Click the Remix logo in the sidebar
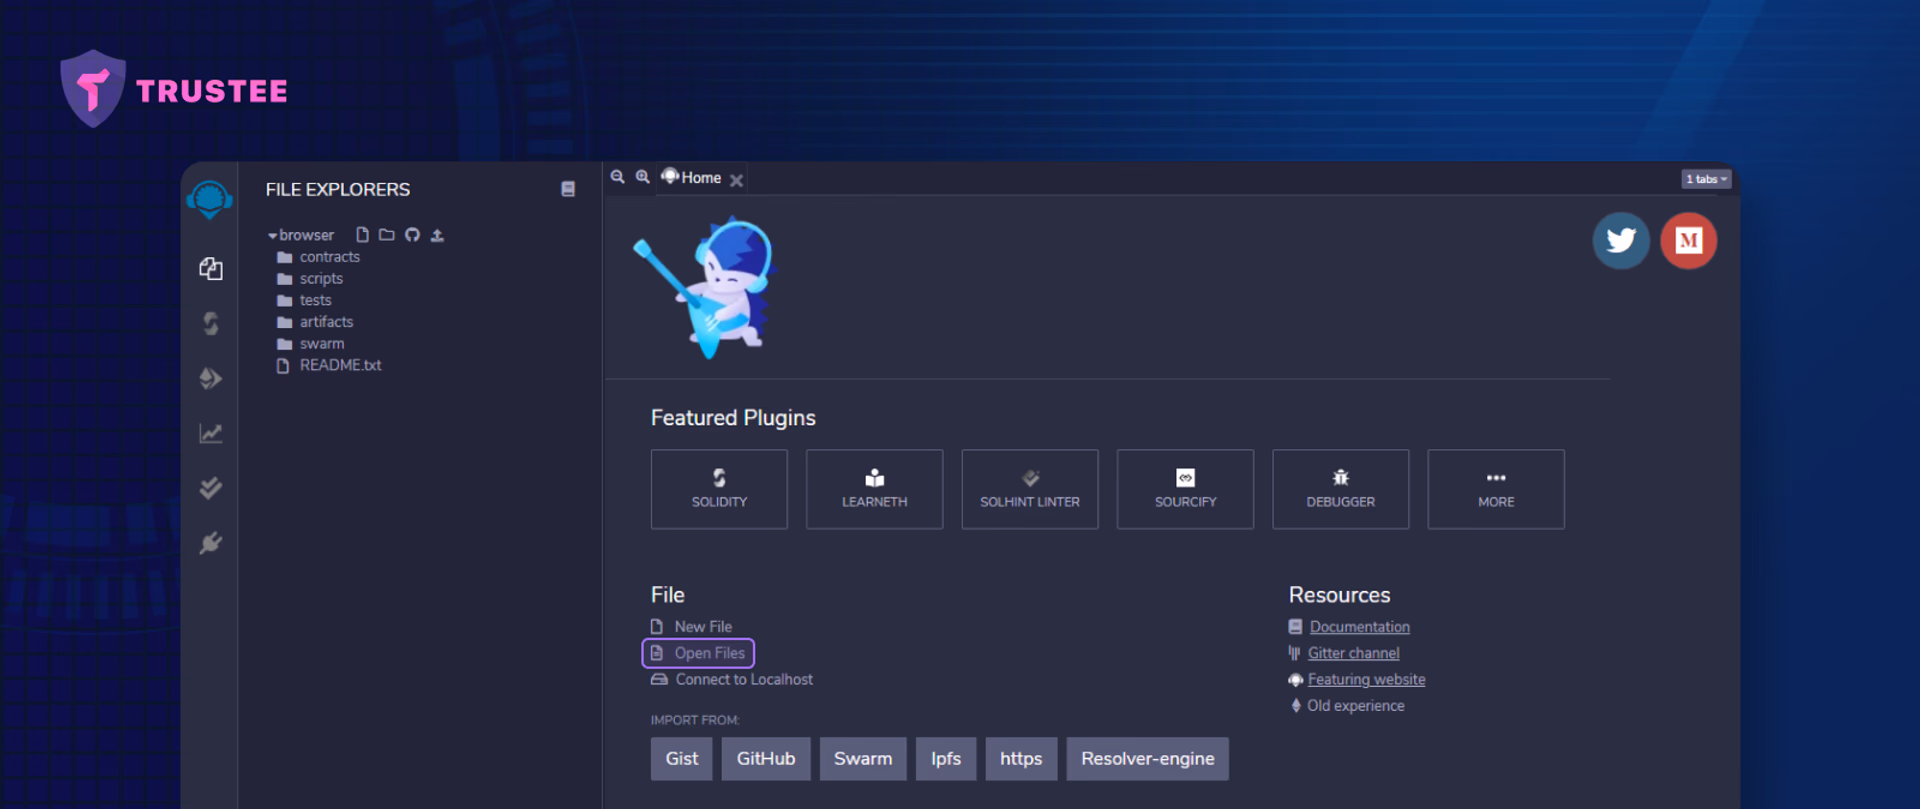1920x809 pixels. [210, 200]
